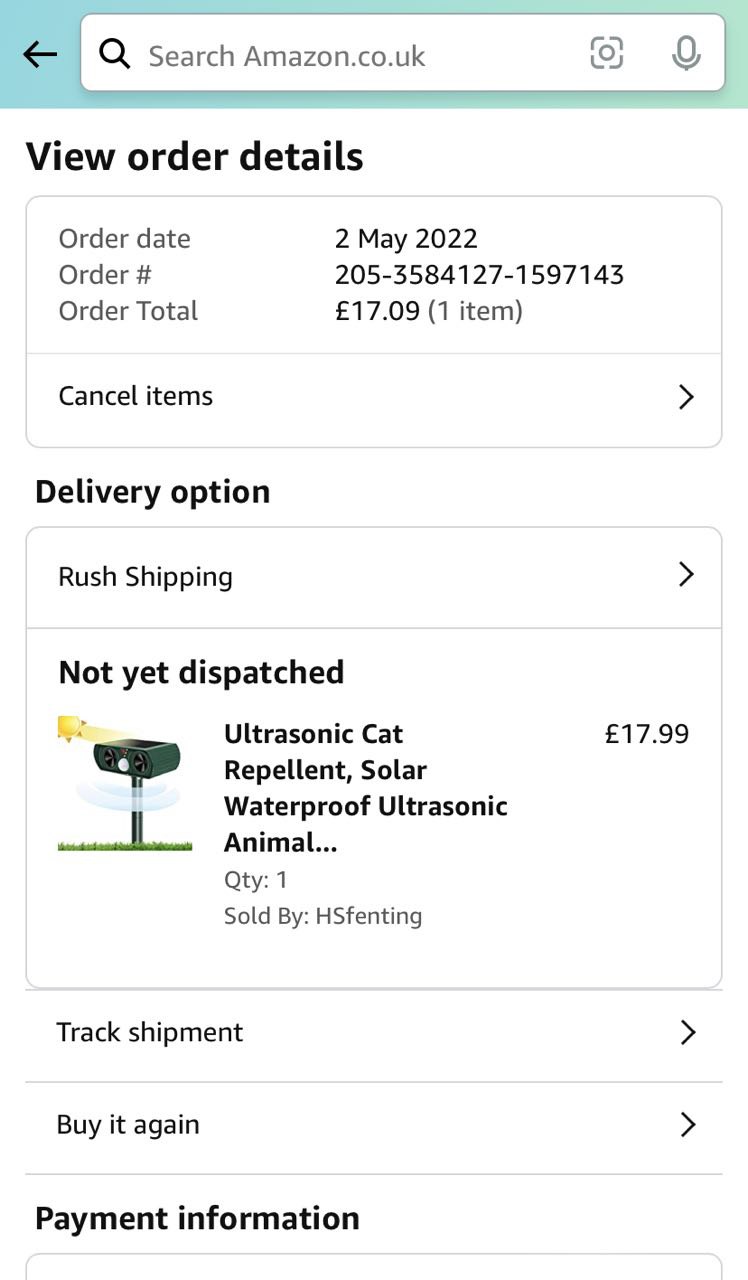Expand the Rush Shipping chevron
Image resolution: width=748 pixels, height=1280 pixels.
pos(686,575)
